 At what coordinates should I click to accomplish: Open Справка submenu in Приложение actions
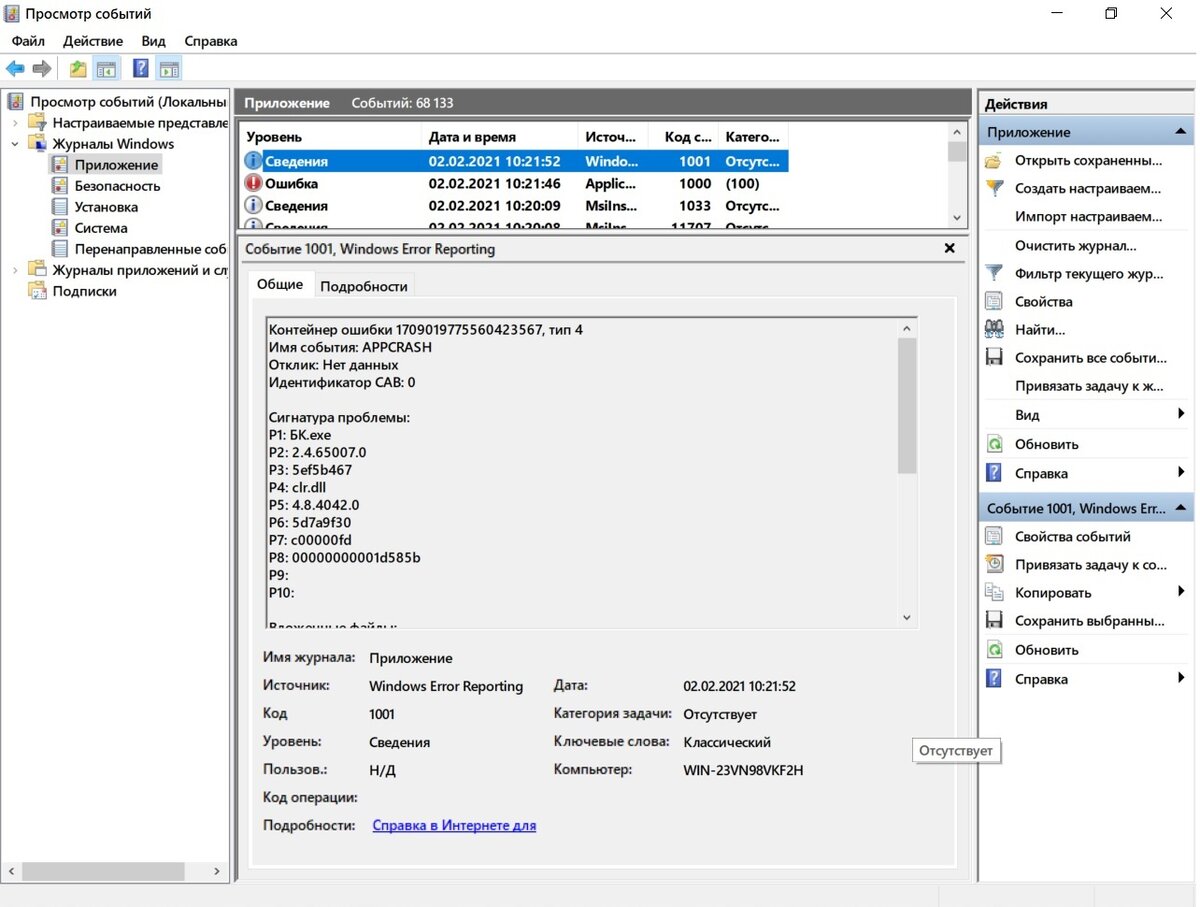coord(1088,473)
